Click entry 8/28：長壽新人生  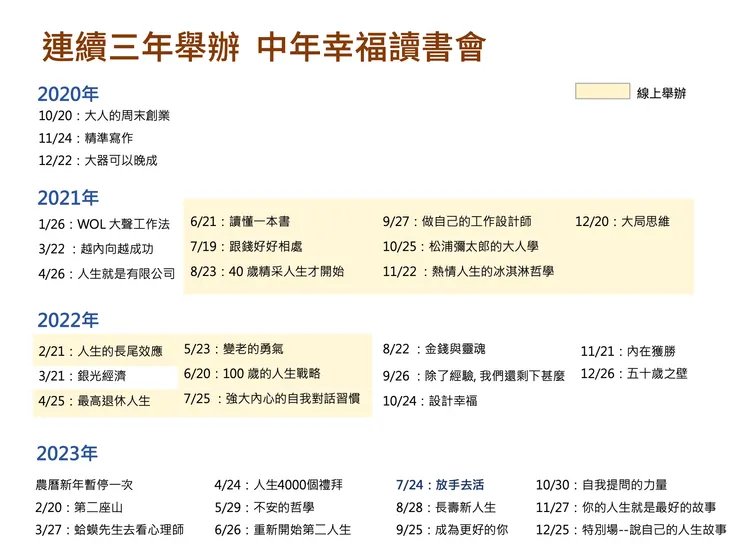click(x=446, y=508)
